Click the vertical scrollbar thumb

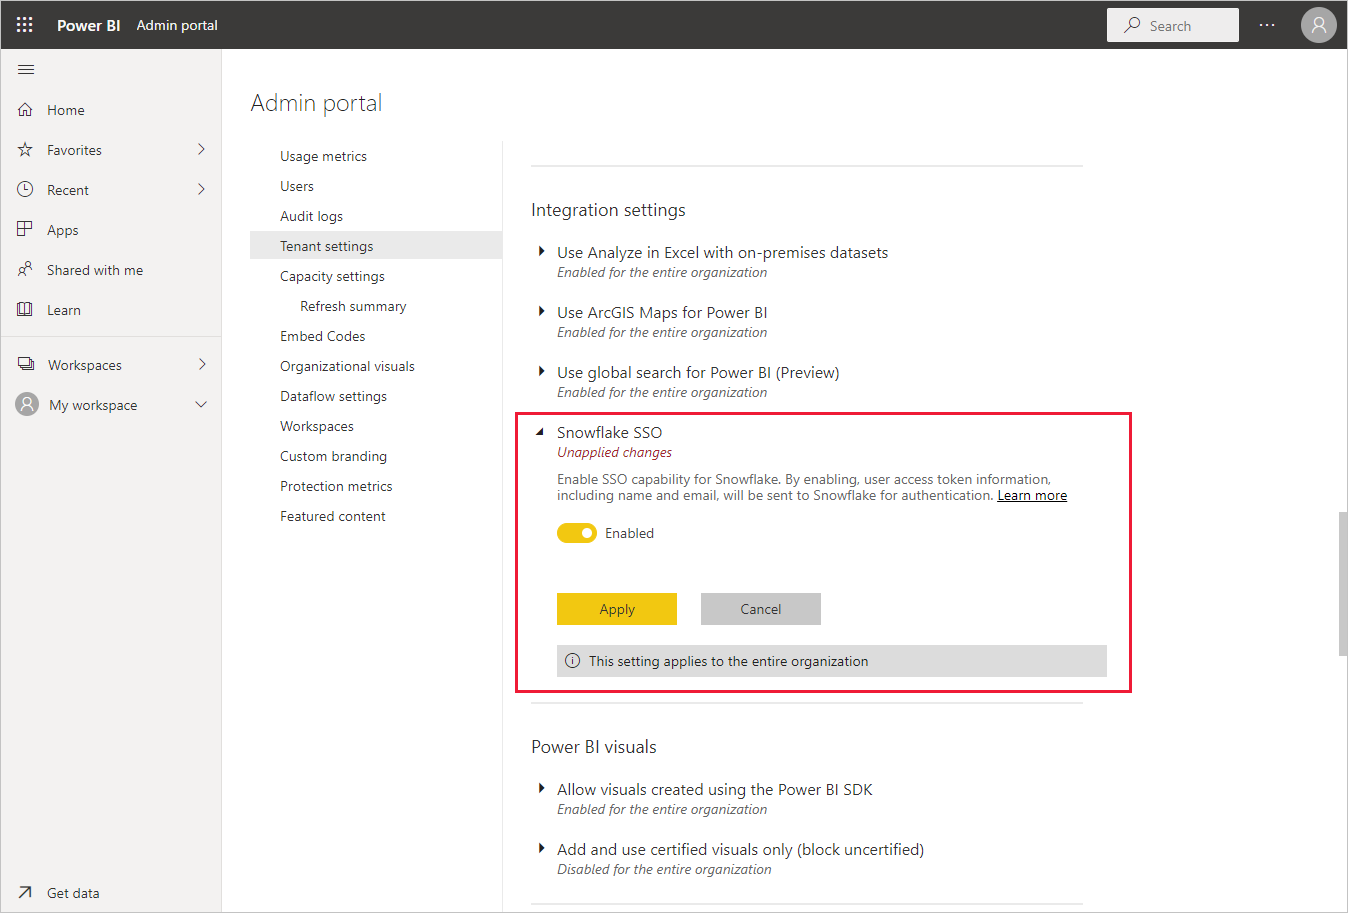click(x=1342, y=584)
